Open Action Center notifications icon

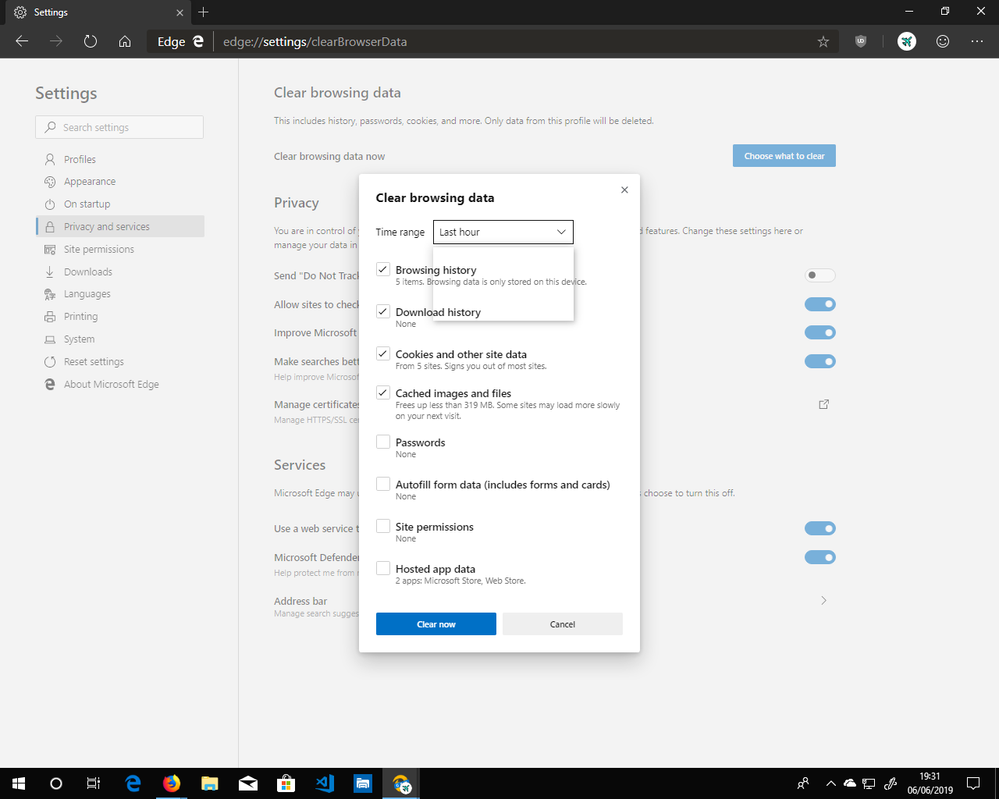click(973, 783)
